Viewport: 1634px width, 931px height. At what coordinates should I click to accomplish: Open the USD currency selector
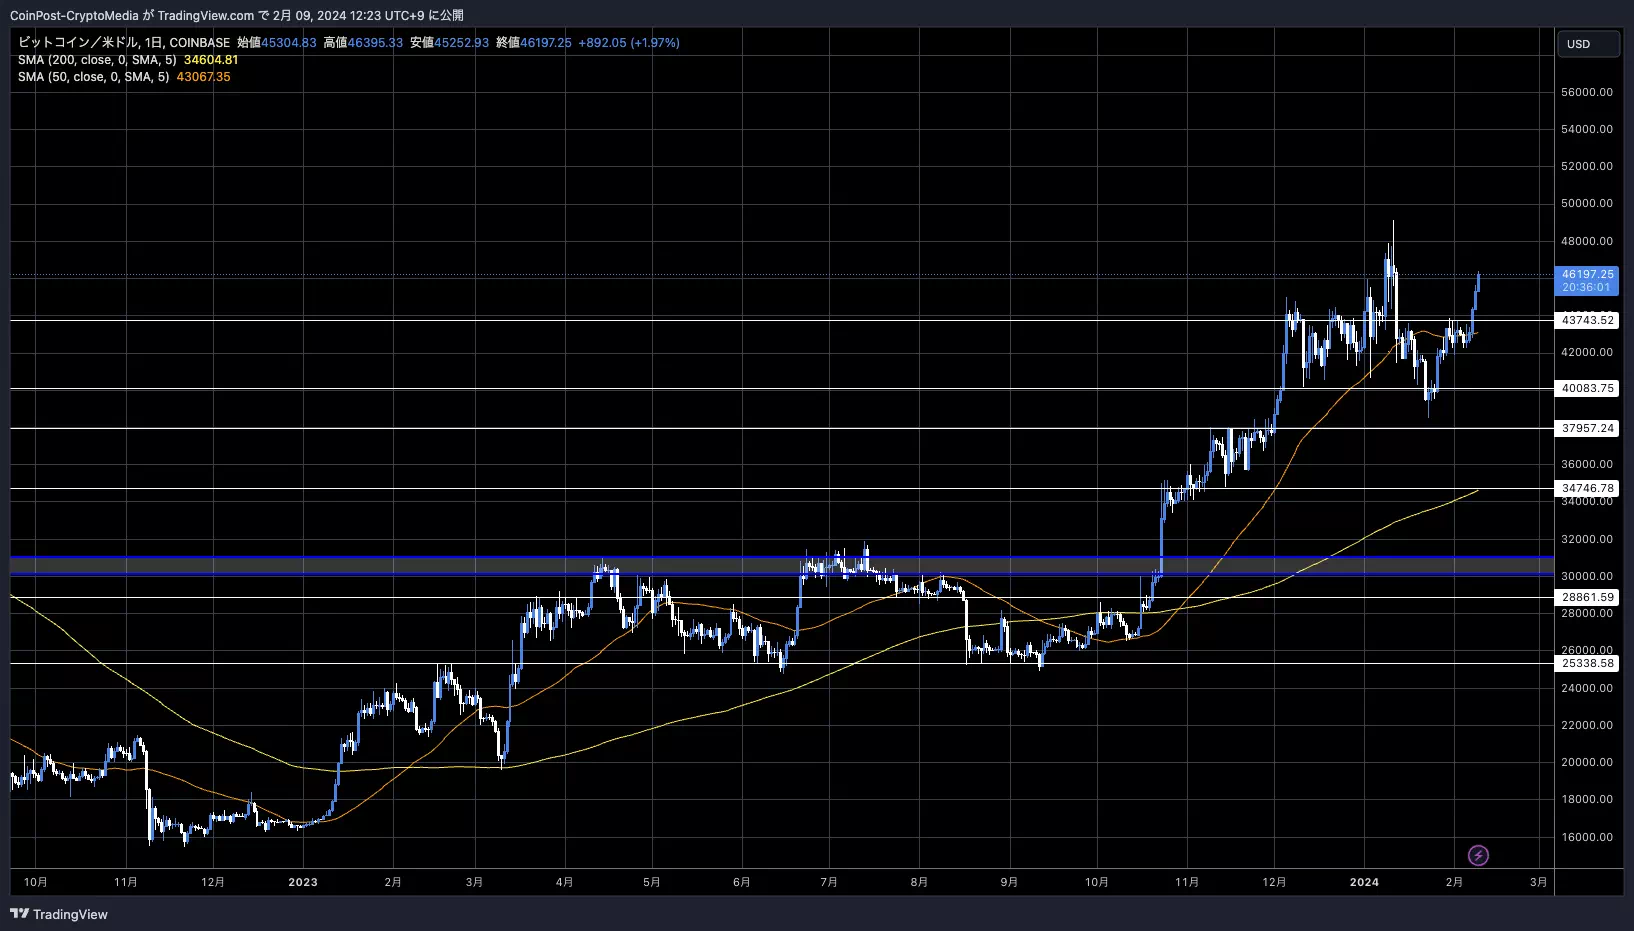tap(1588, 44)
